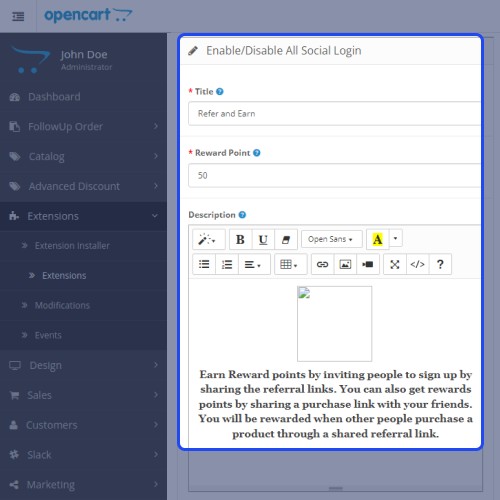Open the paragraph alignment dropdown
Viewport: 500px width, 500px height.
(254, 264)
